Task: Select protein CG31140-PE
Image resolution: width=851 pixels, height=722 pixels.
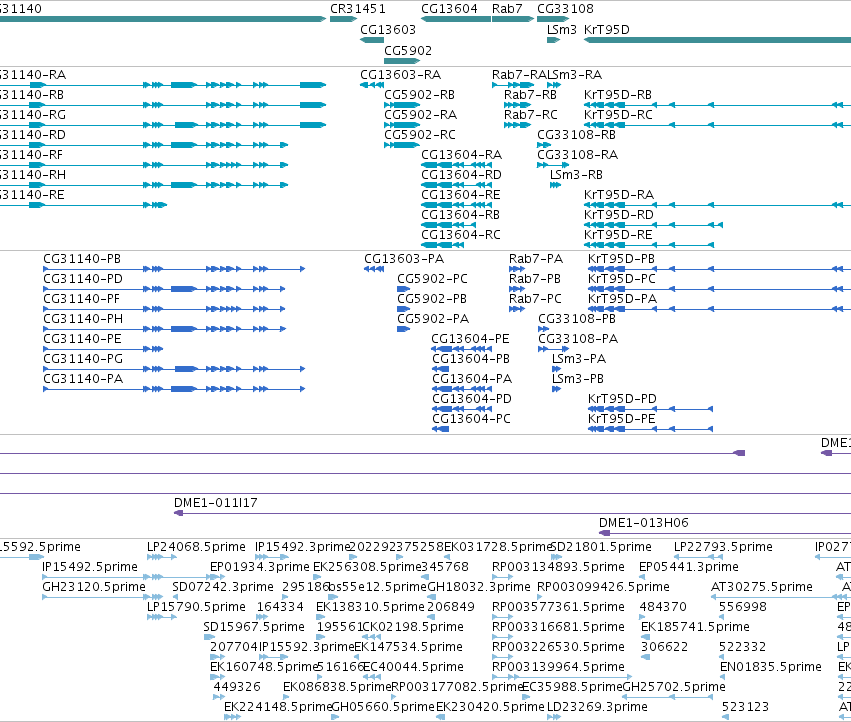Action: pos(82,339)
